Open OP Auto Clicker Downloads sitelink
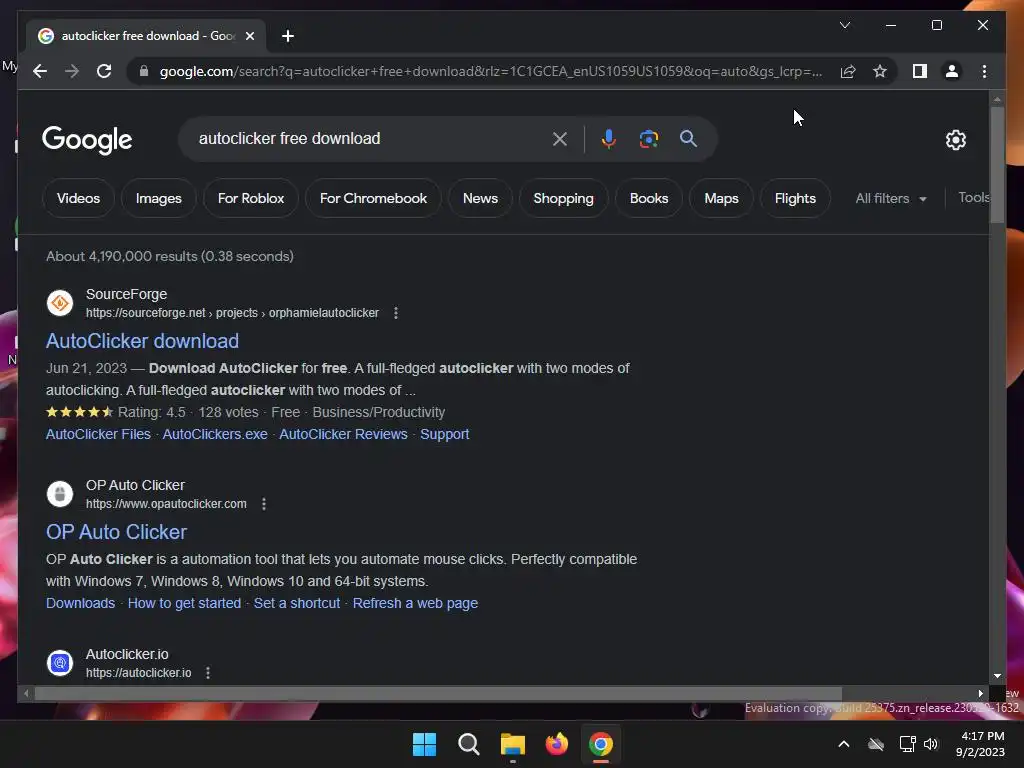Viewport: 1024px width, 768px height. click(x=80, y=603)
